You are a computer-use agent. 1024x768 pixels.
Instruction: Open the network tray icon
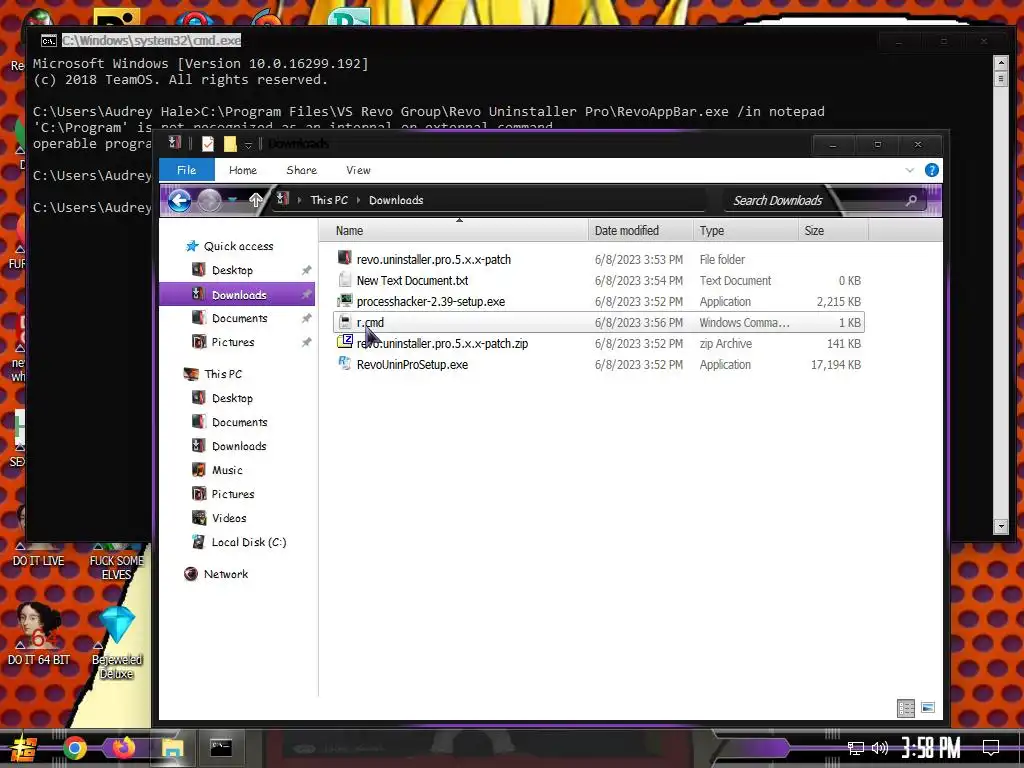pyautogui.click(x=855, y=748)
